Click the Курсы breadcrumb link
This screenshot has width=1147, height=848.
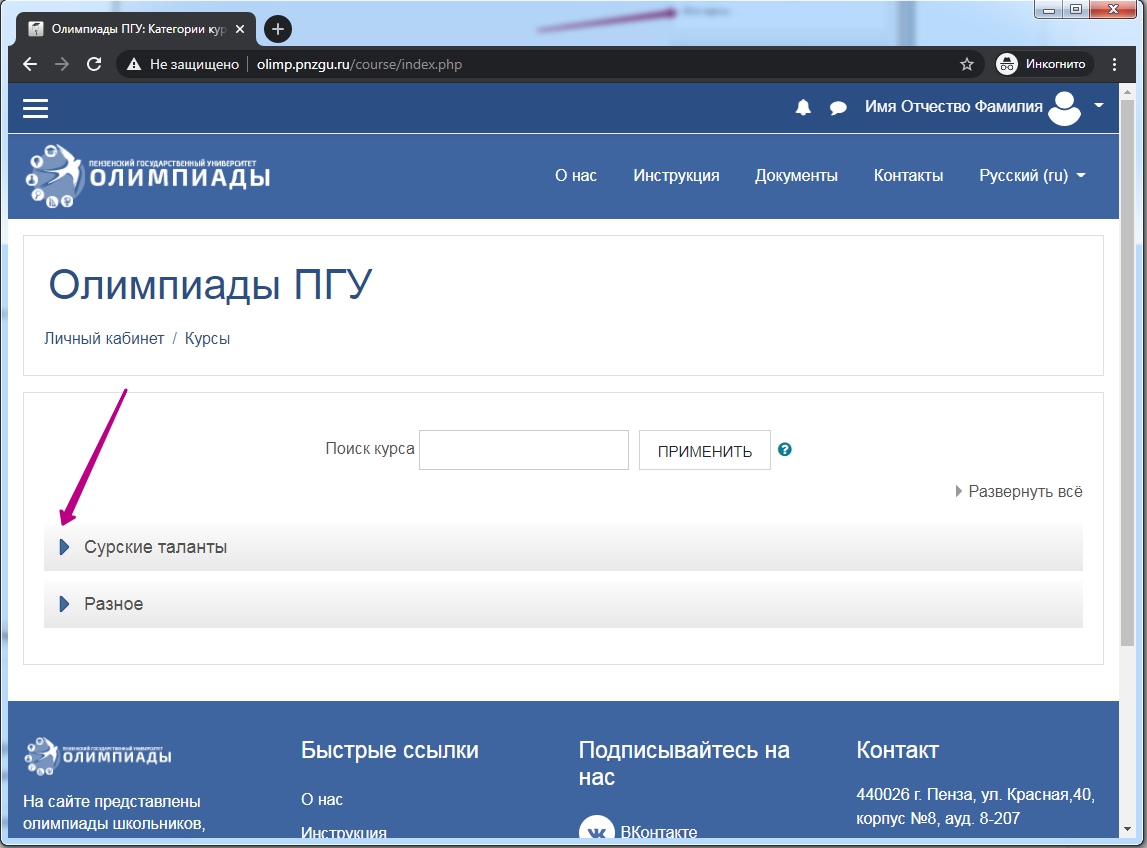[x=207, y=339]
